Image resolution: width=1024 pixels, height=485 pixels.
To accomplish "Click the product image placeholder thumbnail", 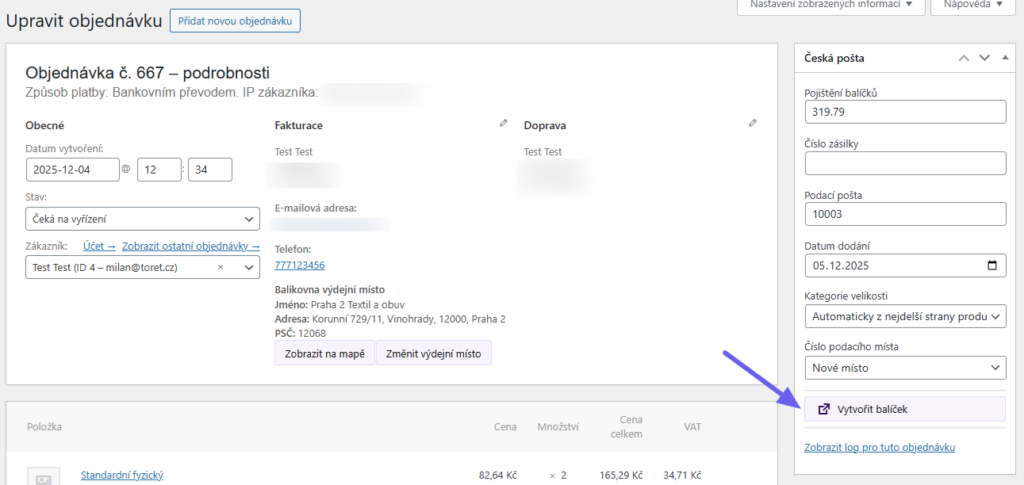I will pos(43,477).
